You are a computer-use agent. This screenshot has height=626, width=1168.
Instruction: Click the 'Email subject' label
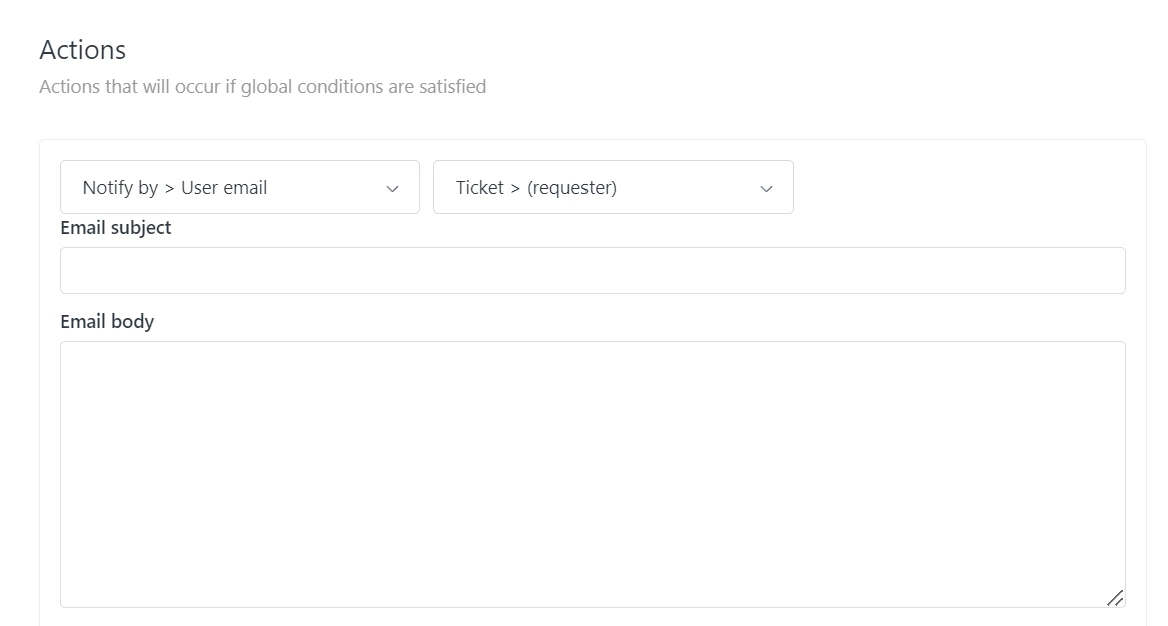pos(116,228)
